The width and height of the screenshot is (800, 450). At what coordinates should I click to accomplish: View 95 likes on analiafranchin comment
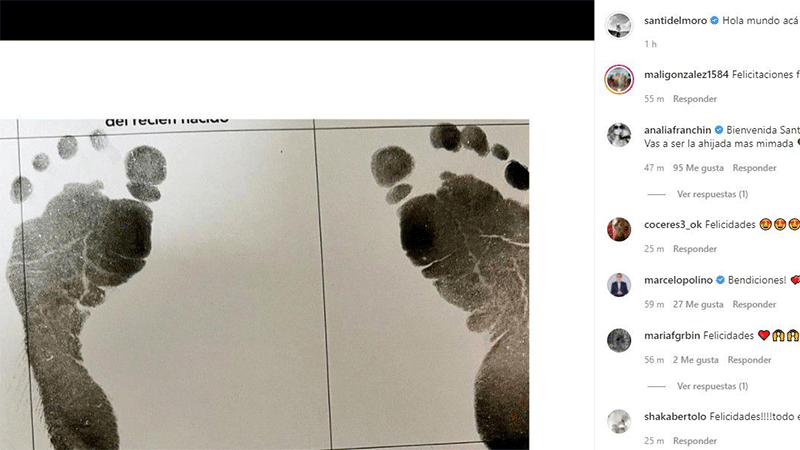click(698, 168)
